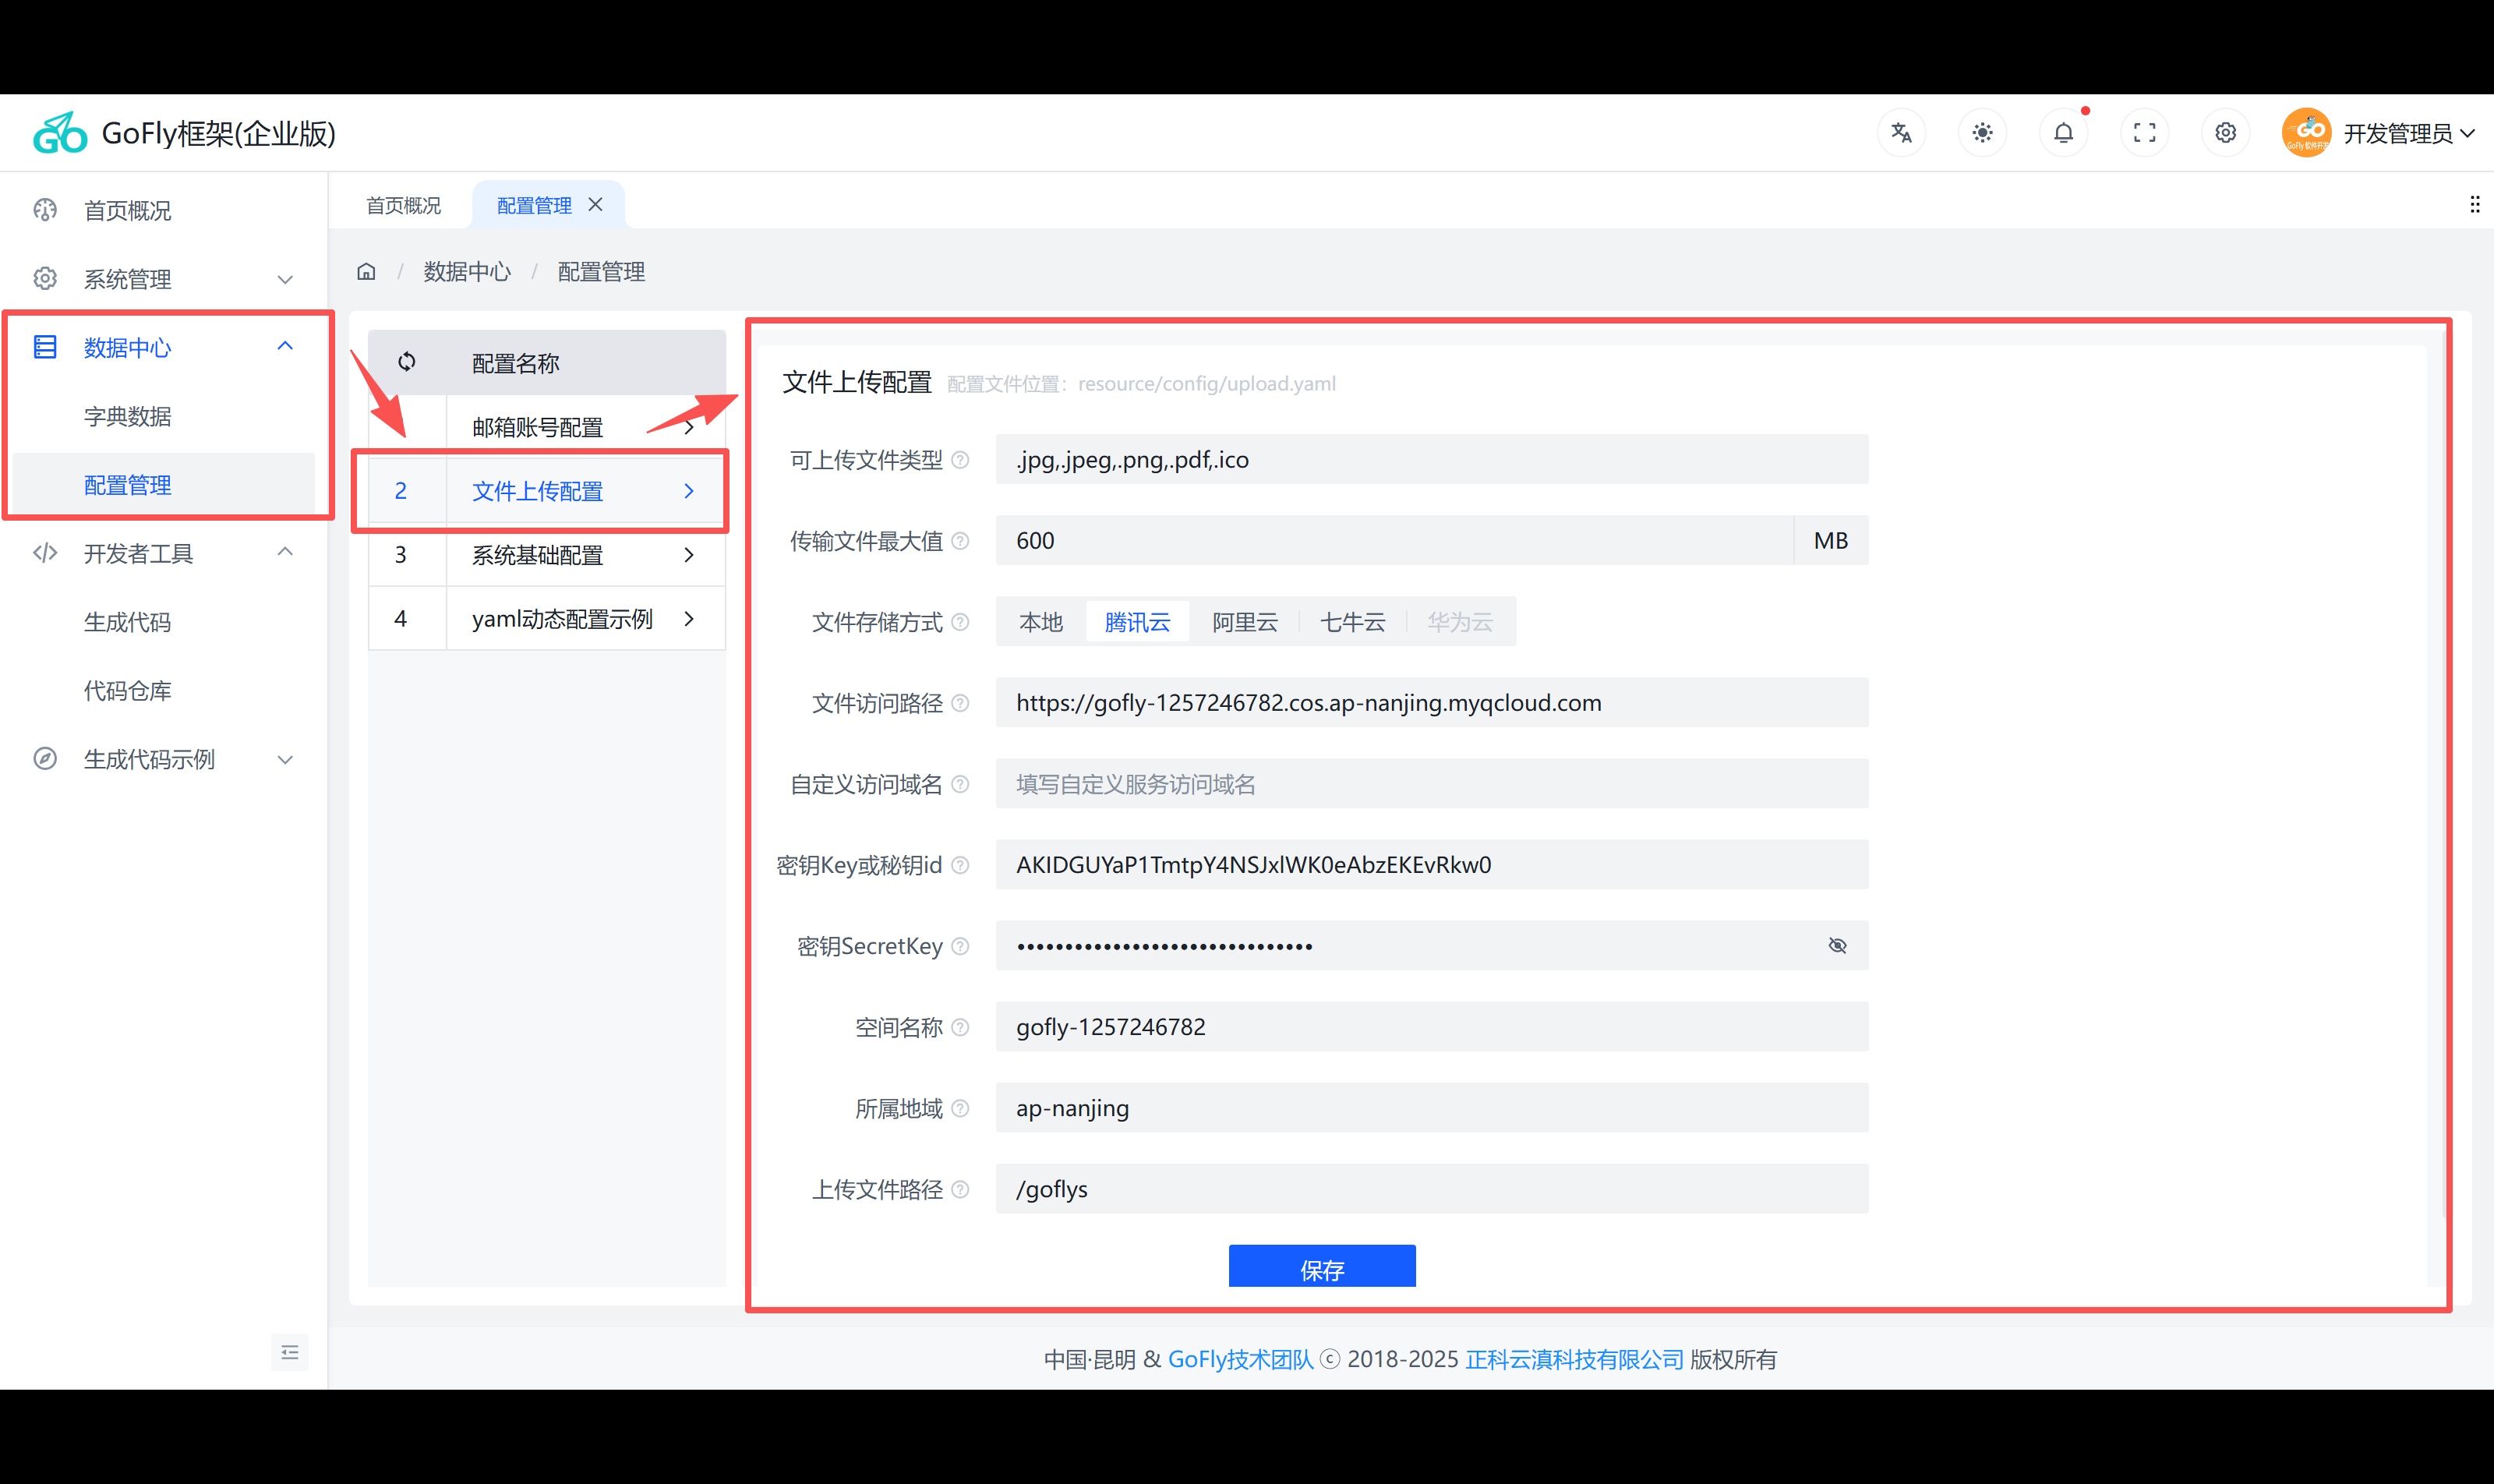
Task: Open page settings gear in header
Action: point(2225,133)
